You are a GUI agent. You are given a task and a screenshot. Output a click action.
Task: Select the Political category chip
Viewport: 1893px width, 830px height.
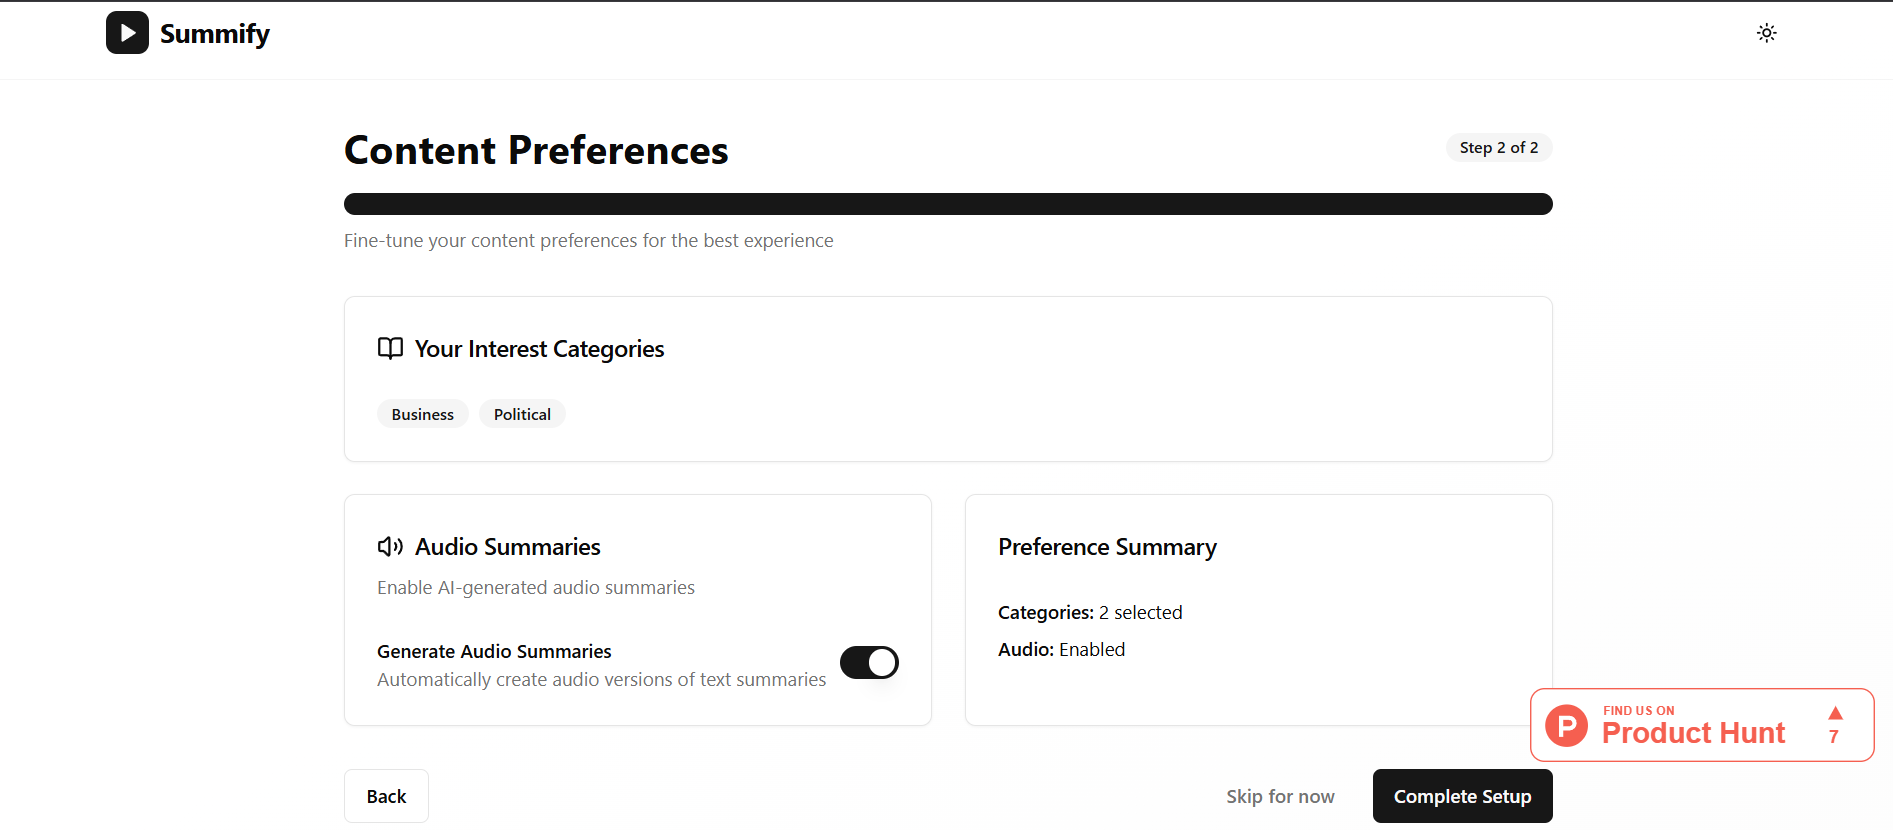point(522,414)
